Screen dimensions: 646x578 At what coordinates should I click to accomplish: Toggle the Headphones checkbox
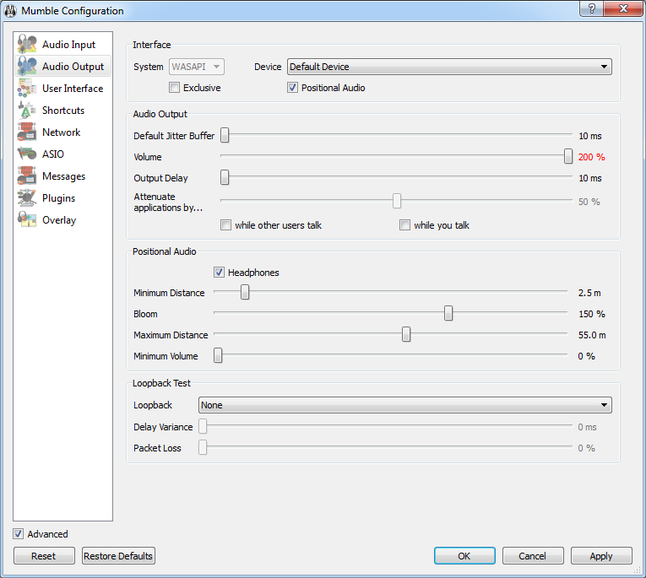(219, 272)
